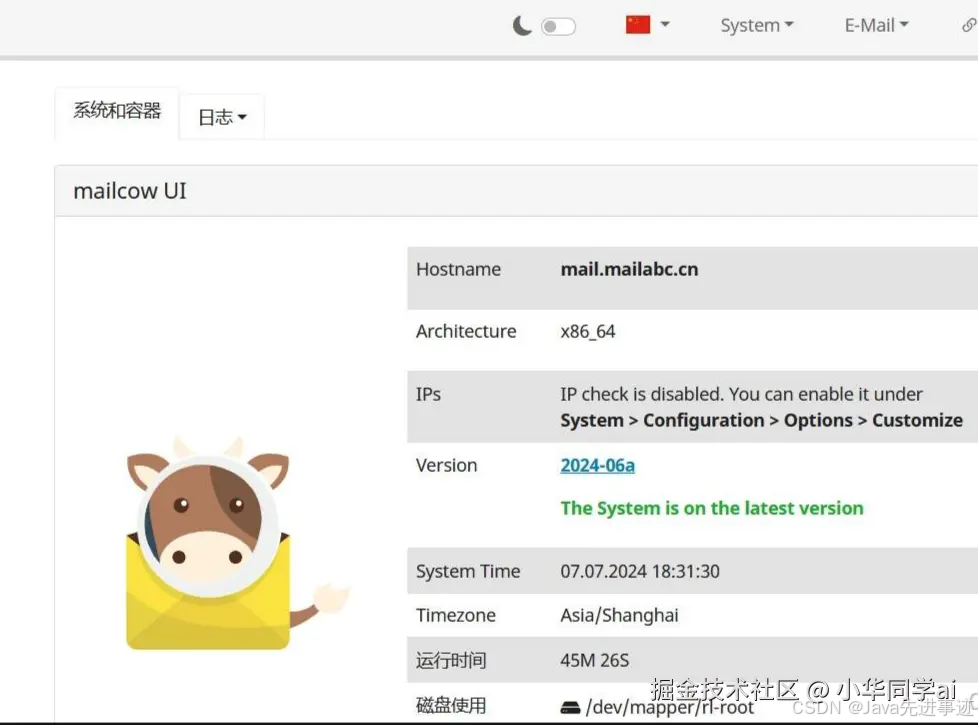The height and width of the screenshot is (725, 978).
Task: Select the mailcow UI panel header
Action: [128, 190]
